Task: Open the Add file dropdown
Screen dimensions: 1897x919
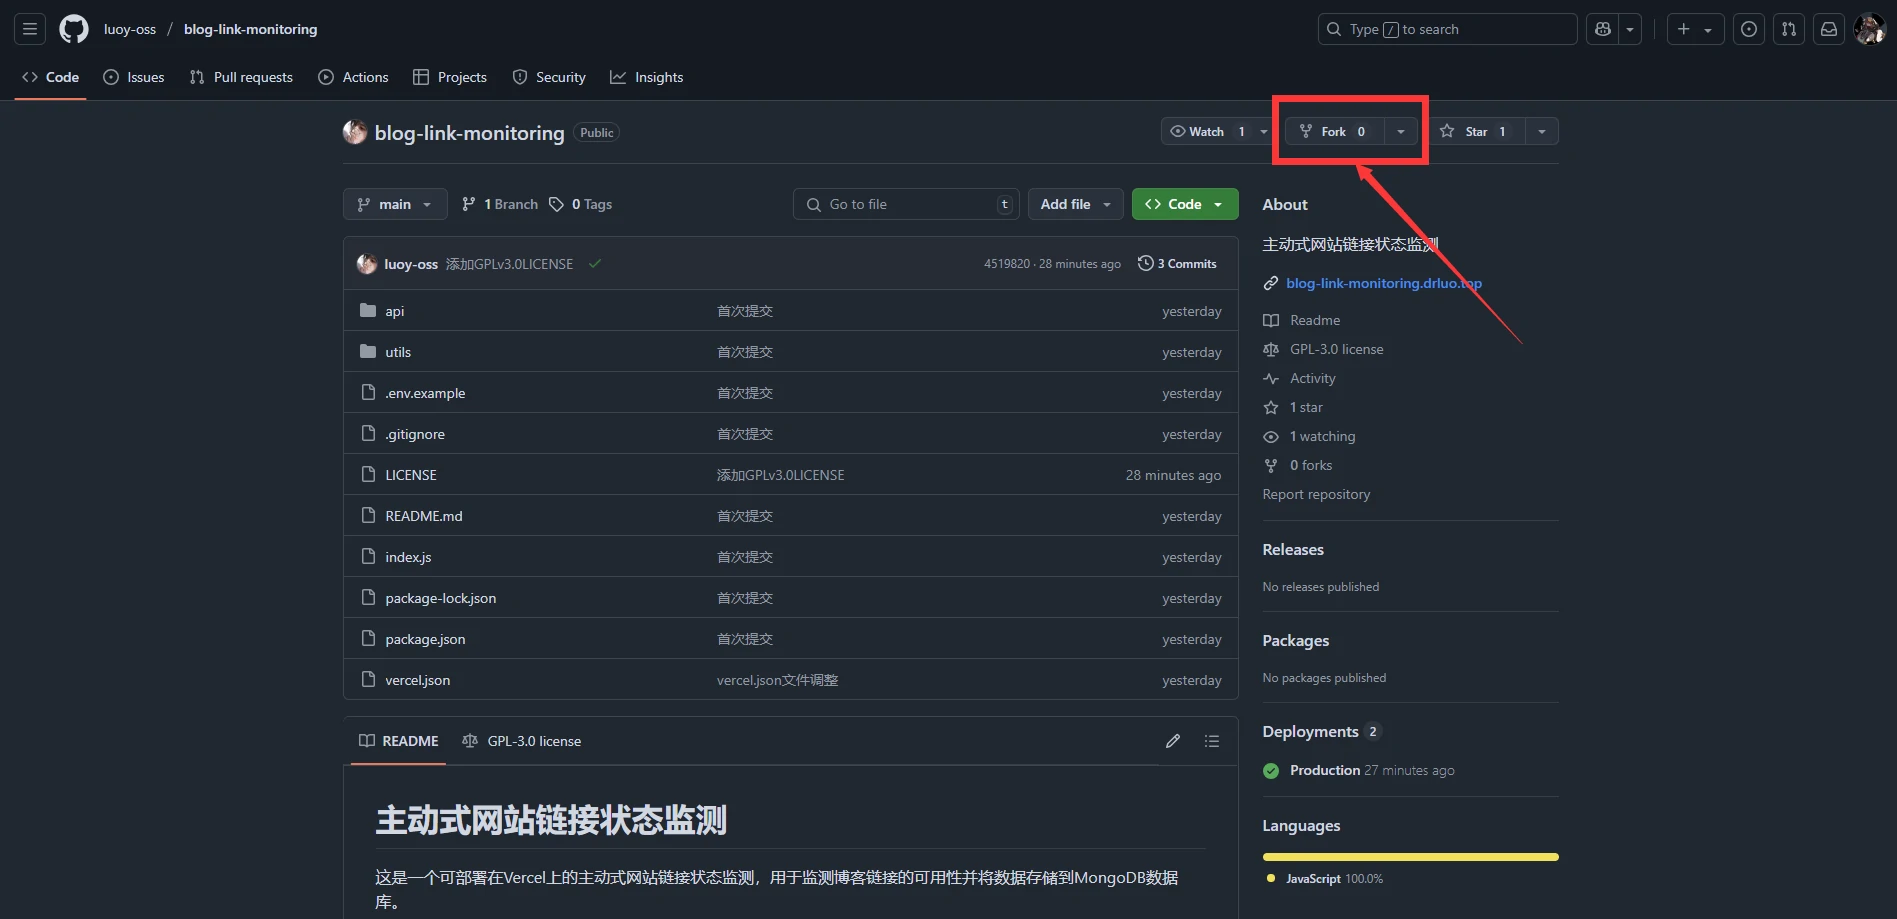Action: [1075, 204]
